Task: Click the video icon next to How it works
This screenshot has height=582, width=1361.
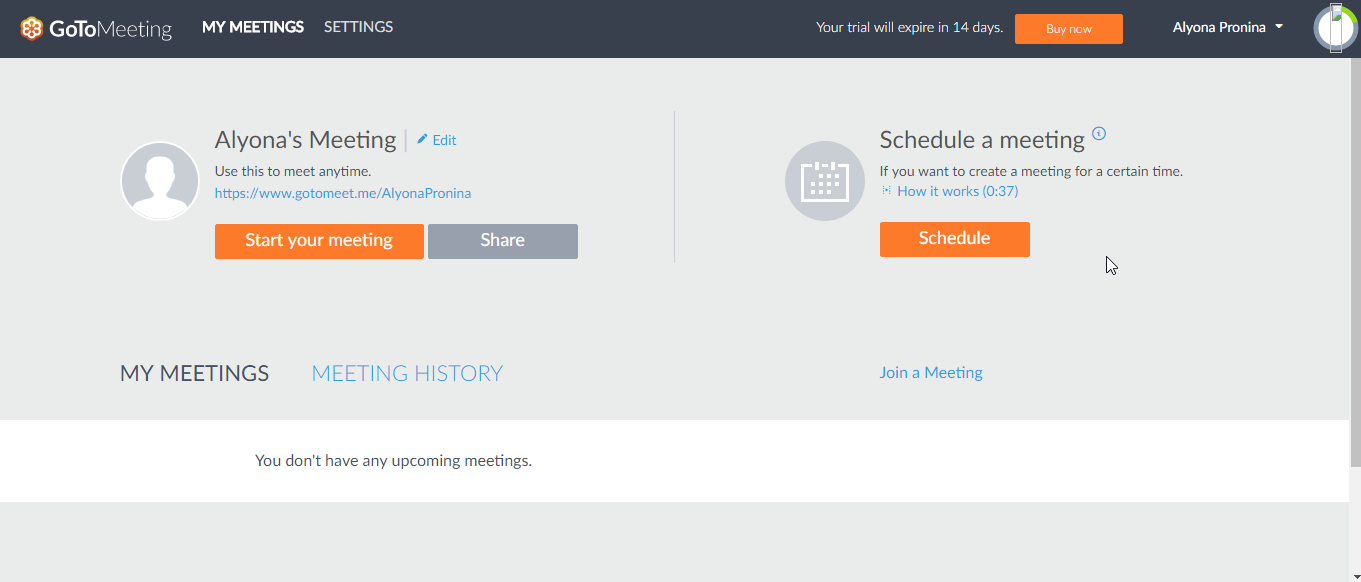Action: pos(884,190)
